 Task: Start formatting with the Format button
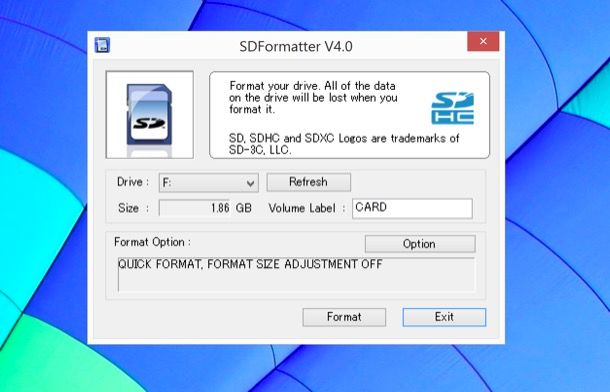(344, 317)
